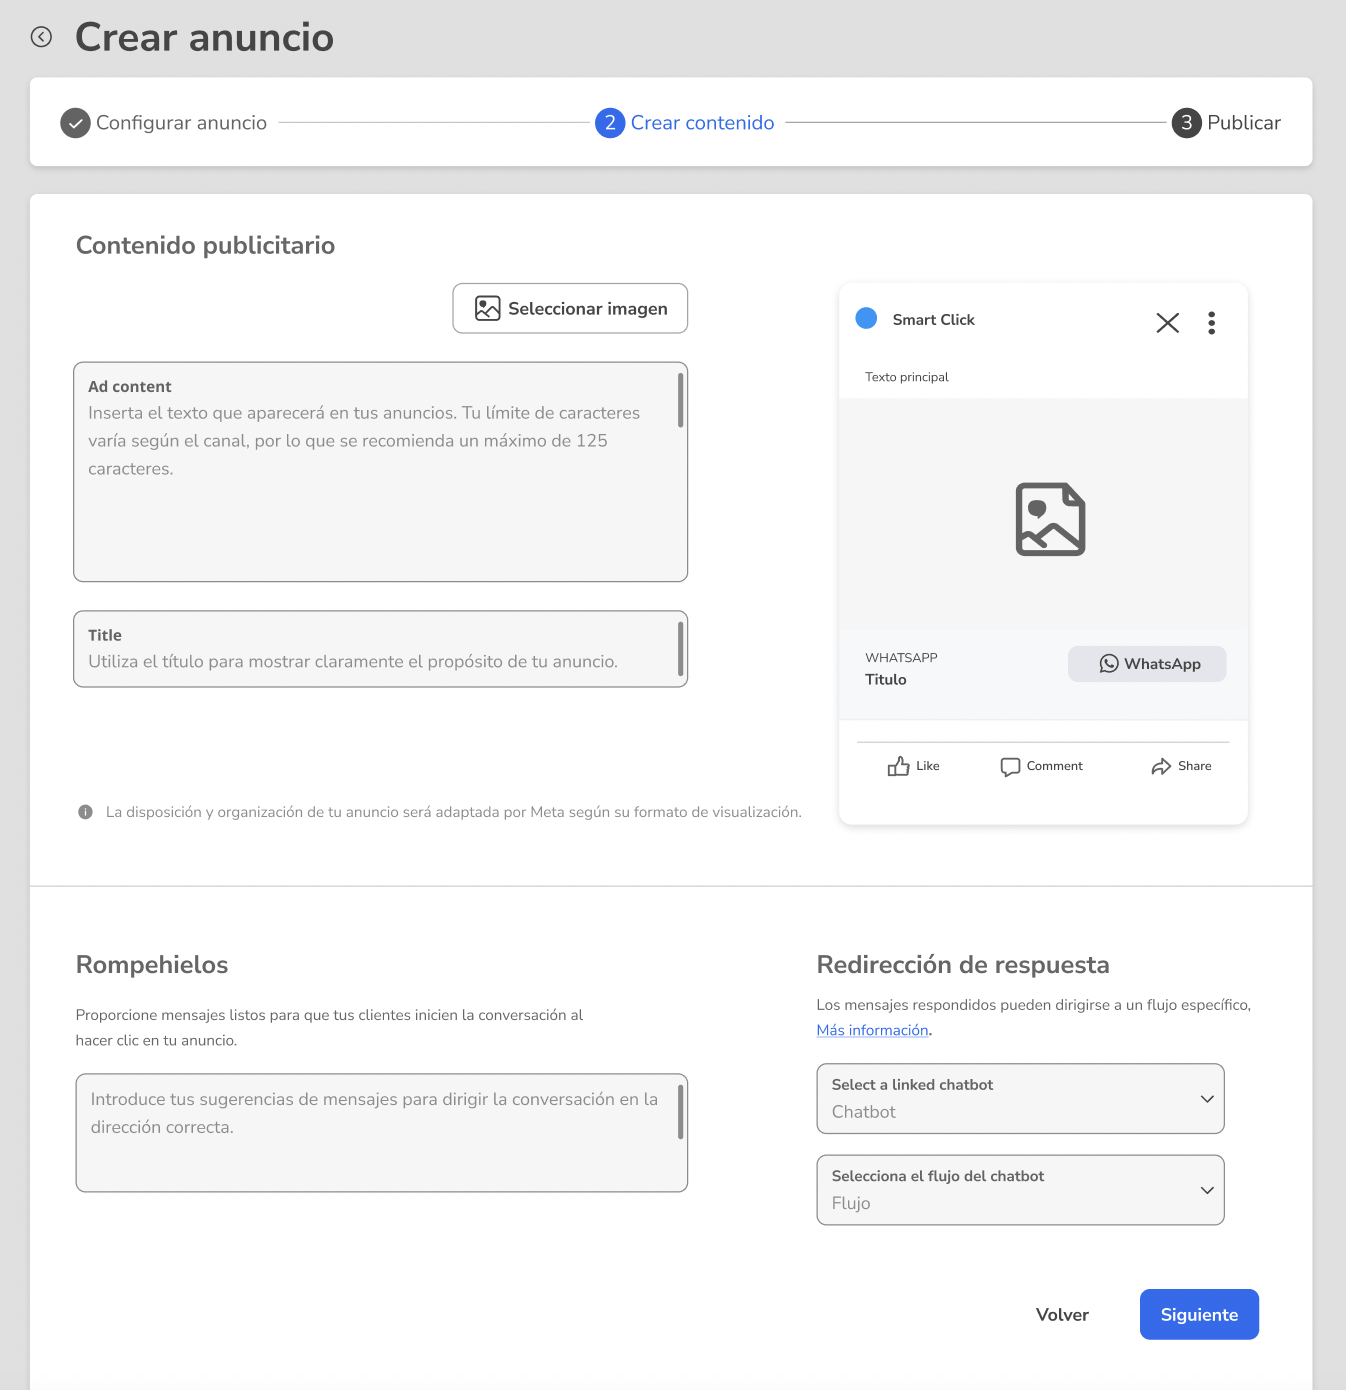Click the Comment speech bubble icon
Viewport: 1346px width, 1390px height.
point(1010,767)
